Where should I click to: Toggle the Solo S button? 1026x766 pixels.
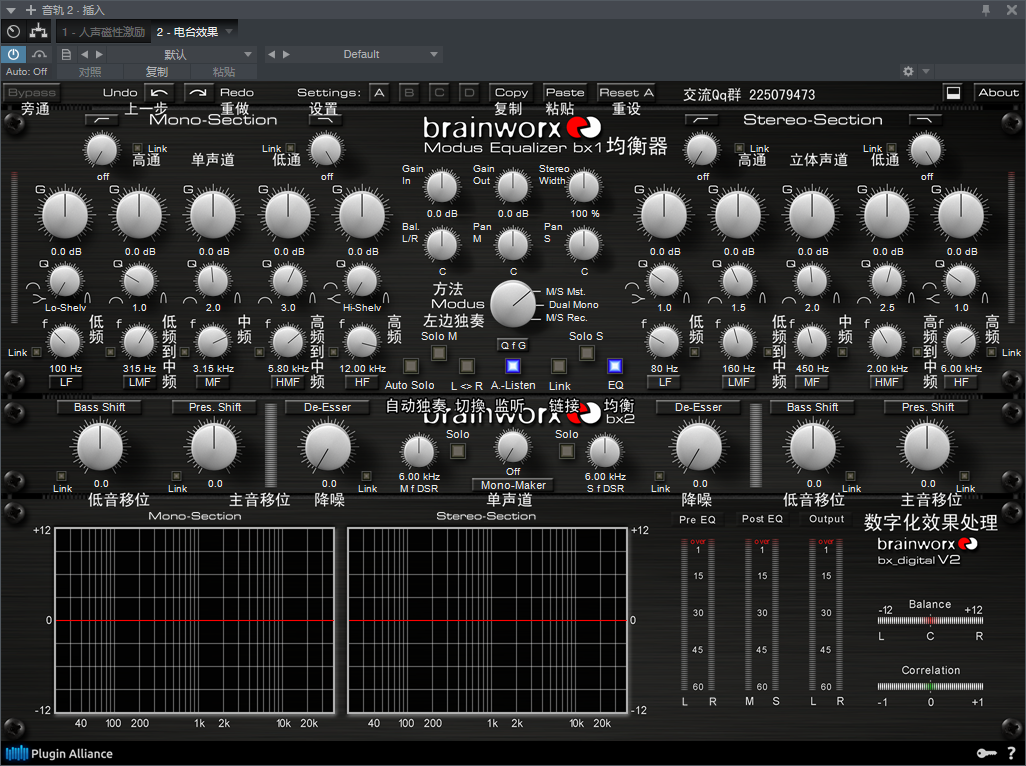coord(587,353)
